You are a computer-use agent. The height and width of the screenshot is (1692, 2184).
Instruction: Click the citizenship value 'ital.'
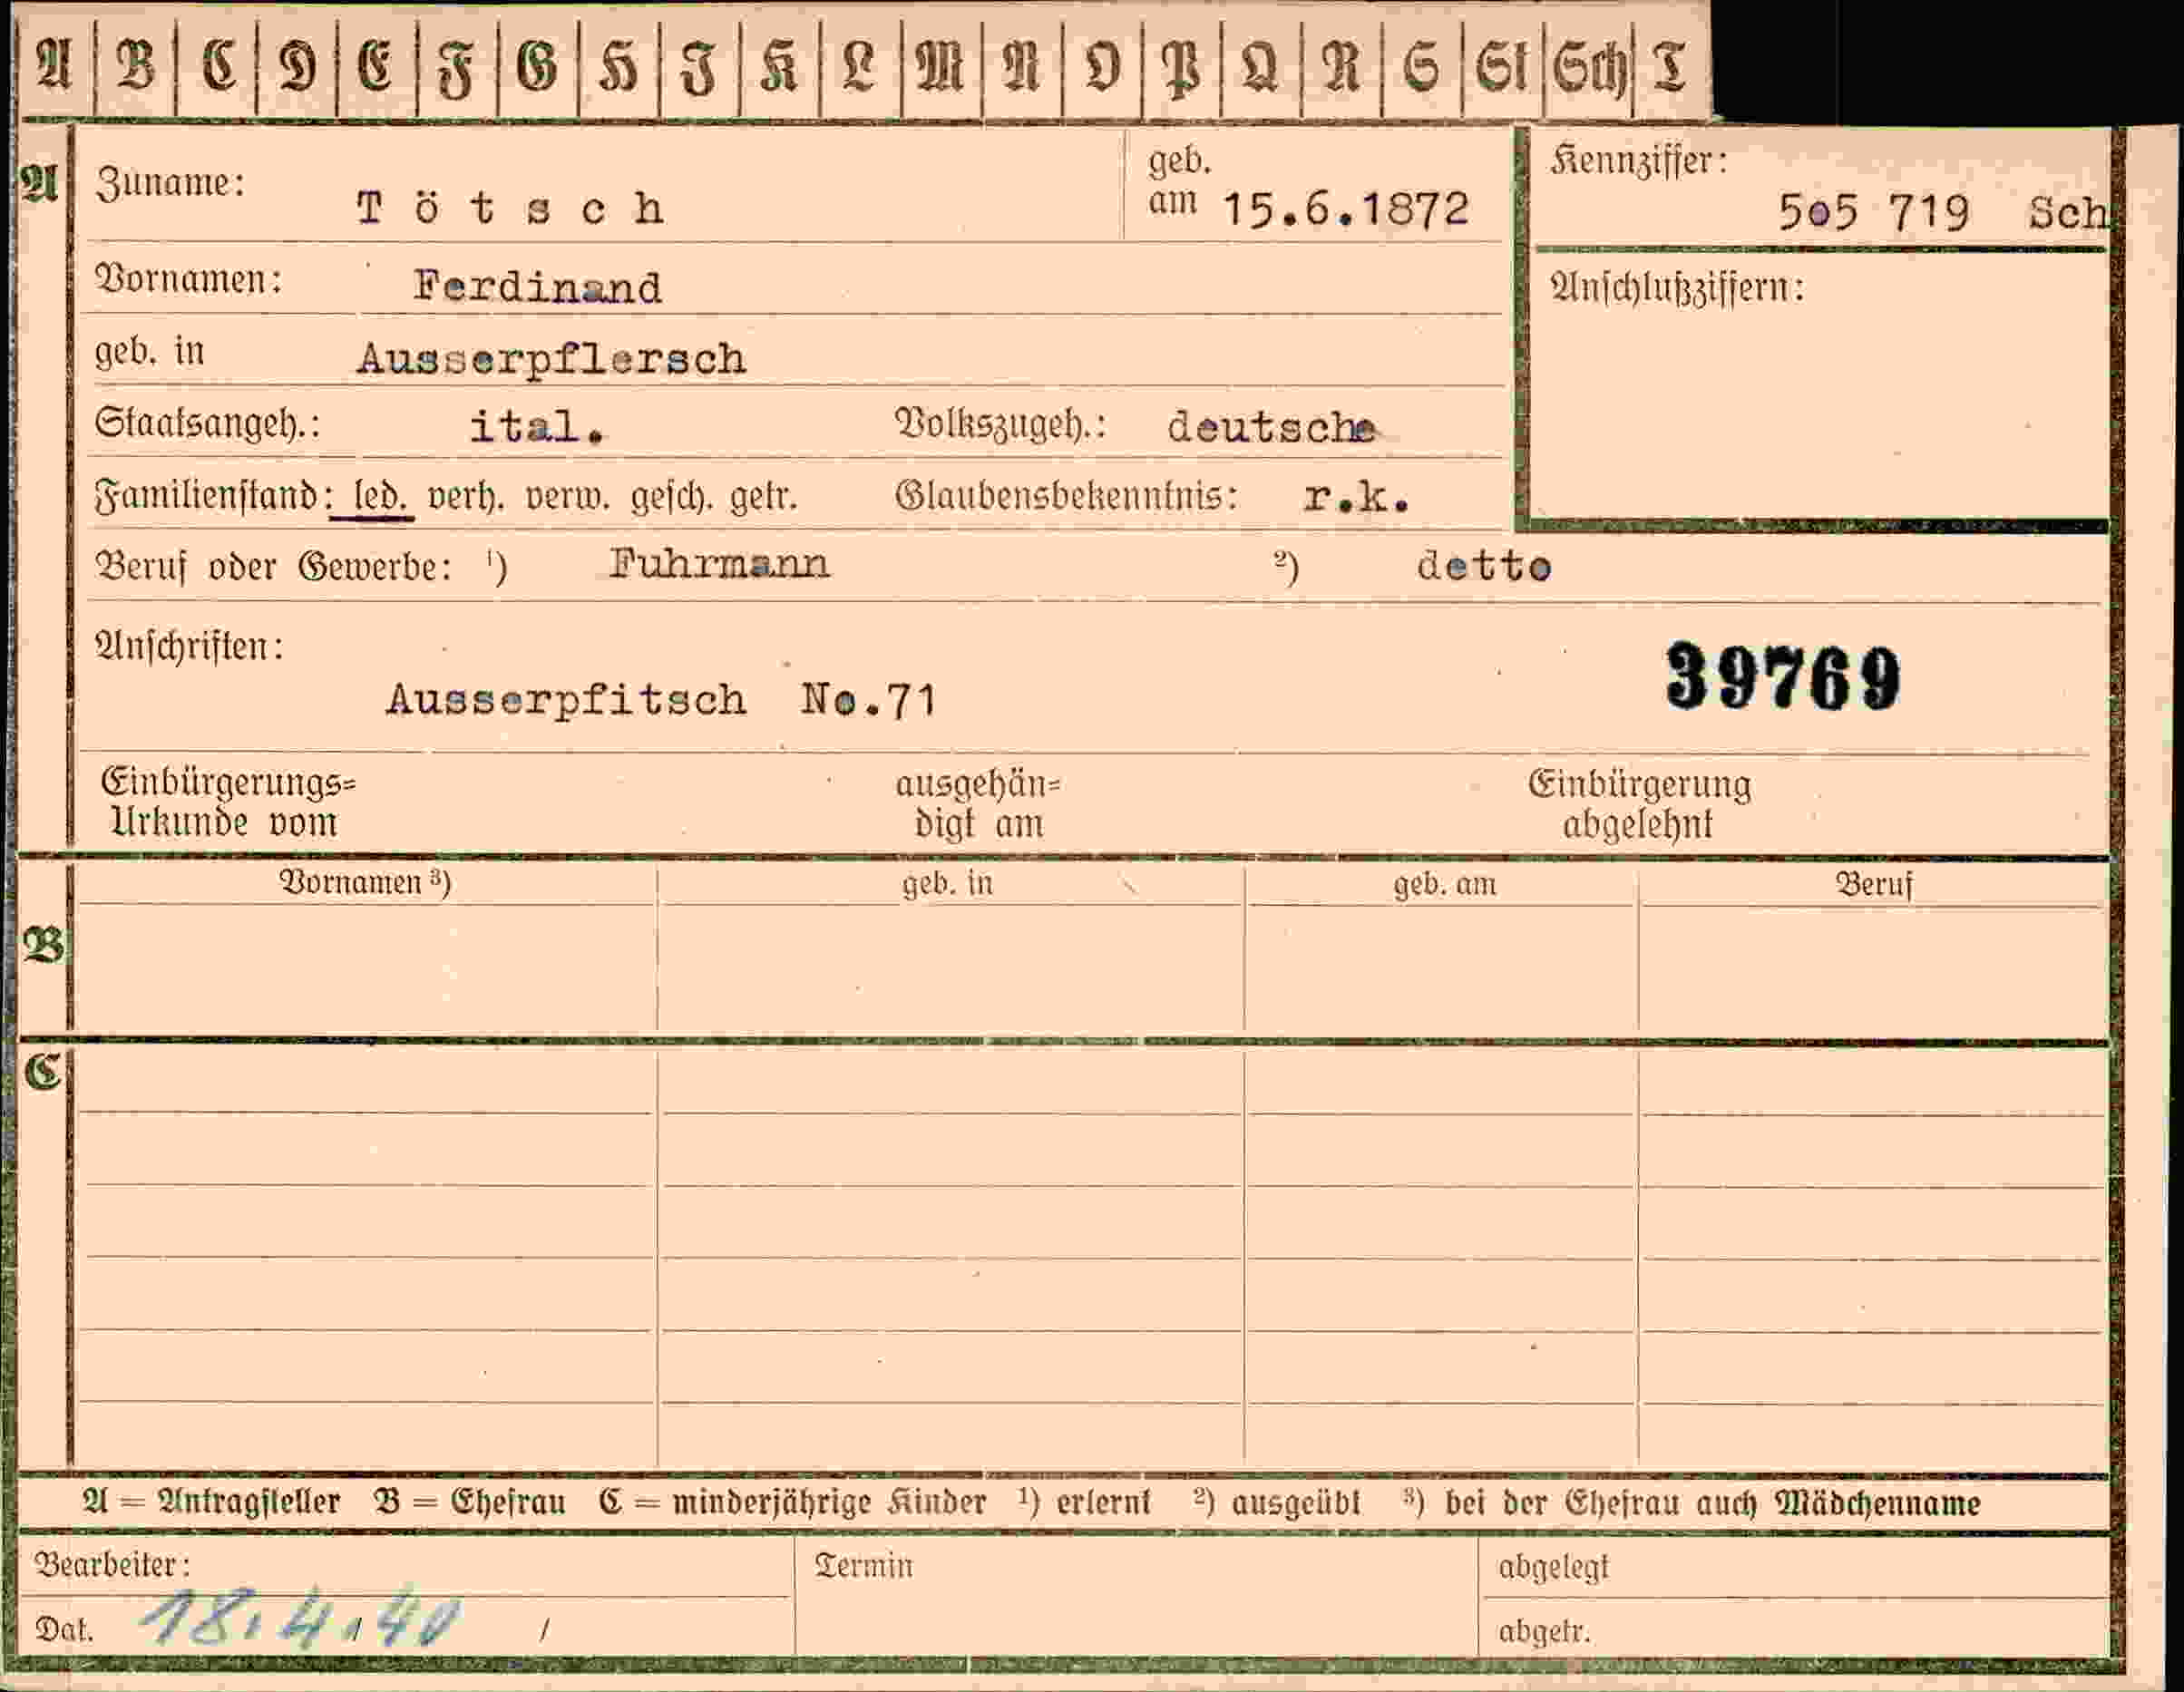point(537,427)
